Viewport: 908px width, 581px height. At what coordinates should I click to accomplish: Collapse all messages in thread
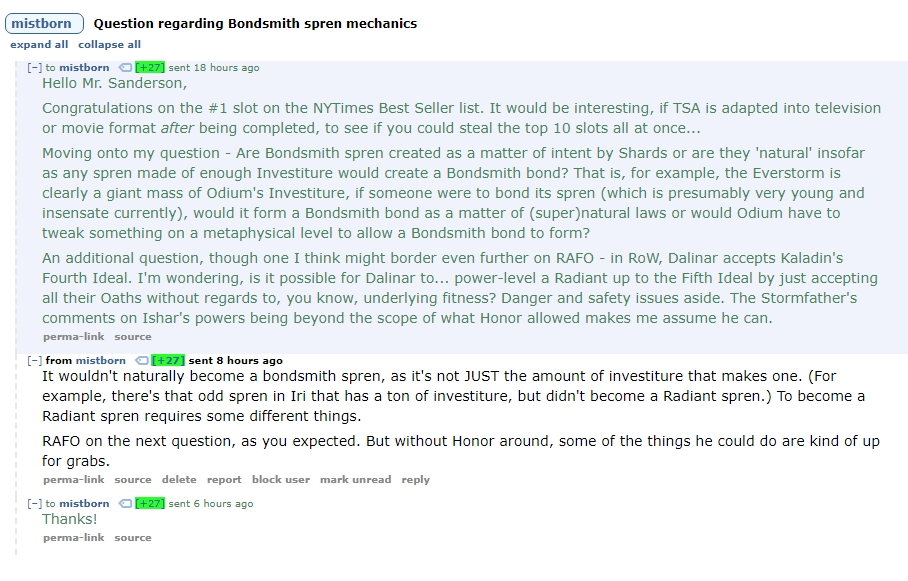coord(109,45)
